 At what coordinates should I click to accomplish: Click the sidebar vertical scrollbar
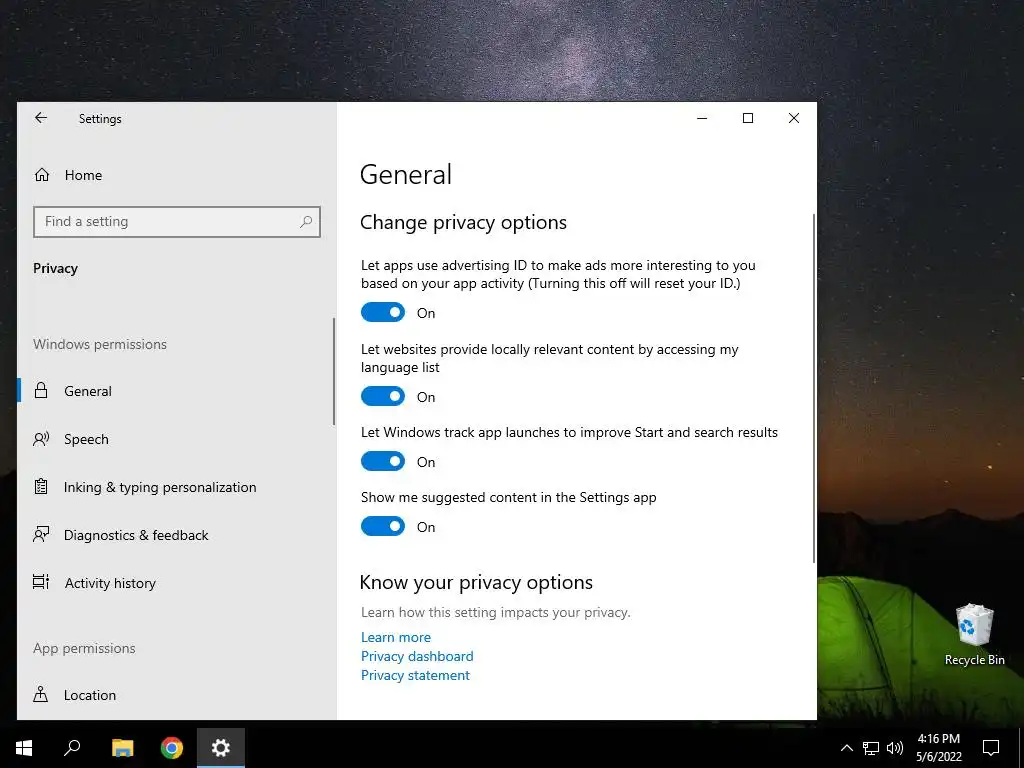point(334,371)
